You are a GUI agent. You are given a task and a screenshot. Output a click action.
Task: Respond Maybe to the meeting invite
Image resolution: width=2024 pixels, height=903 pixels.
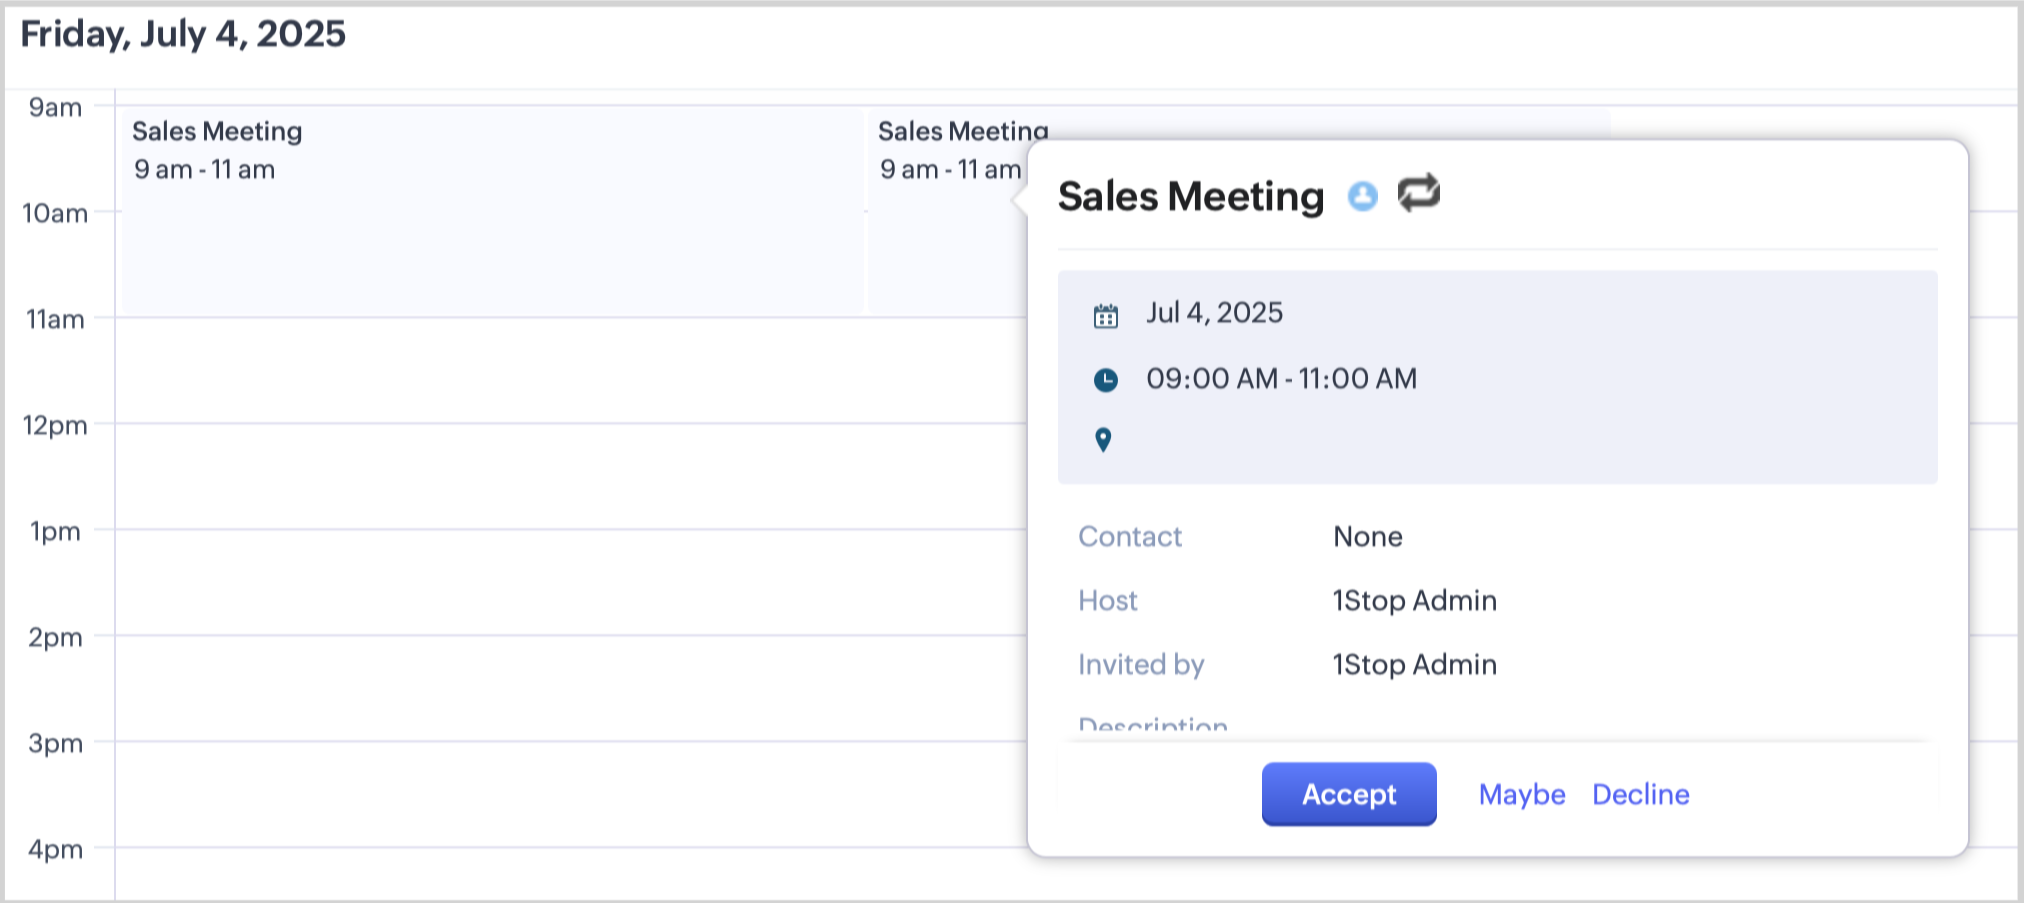pos(1521,794)
